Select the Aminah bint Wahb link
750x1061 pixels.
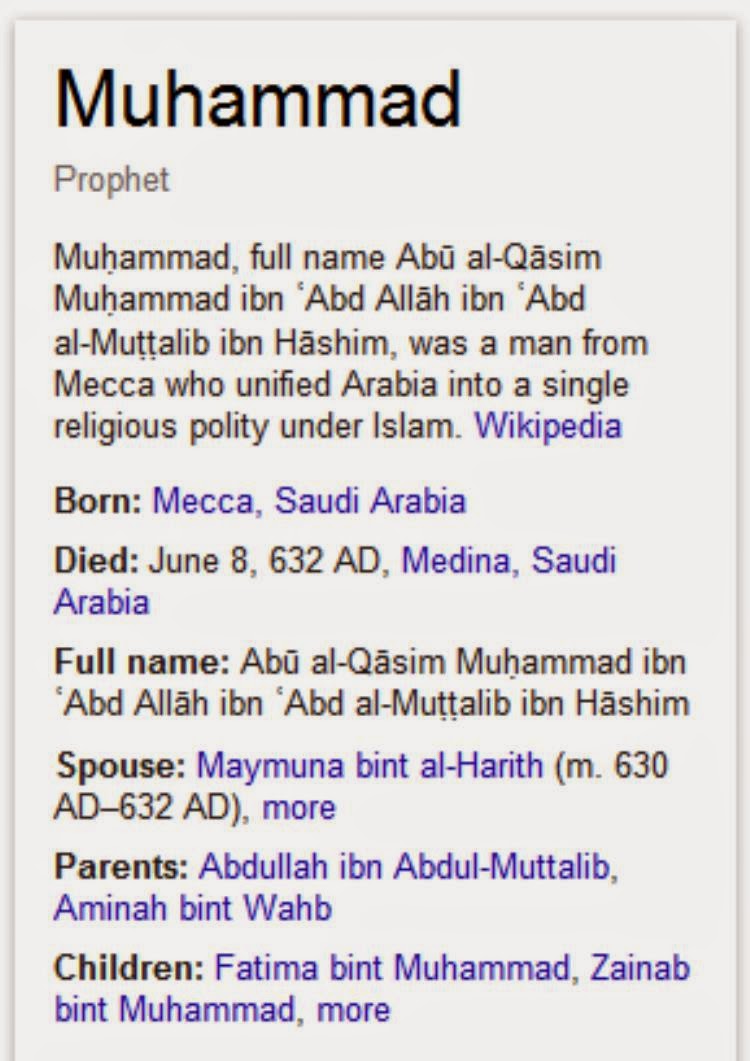192,908
